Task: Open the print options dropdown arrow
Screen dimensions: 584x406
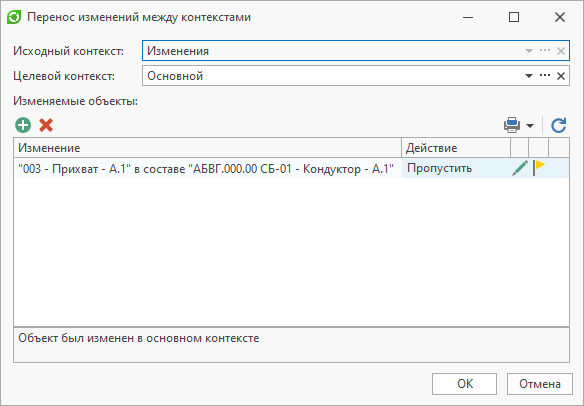Action: [530, 126]
